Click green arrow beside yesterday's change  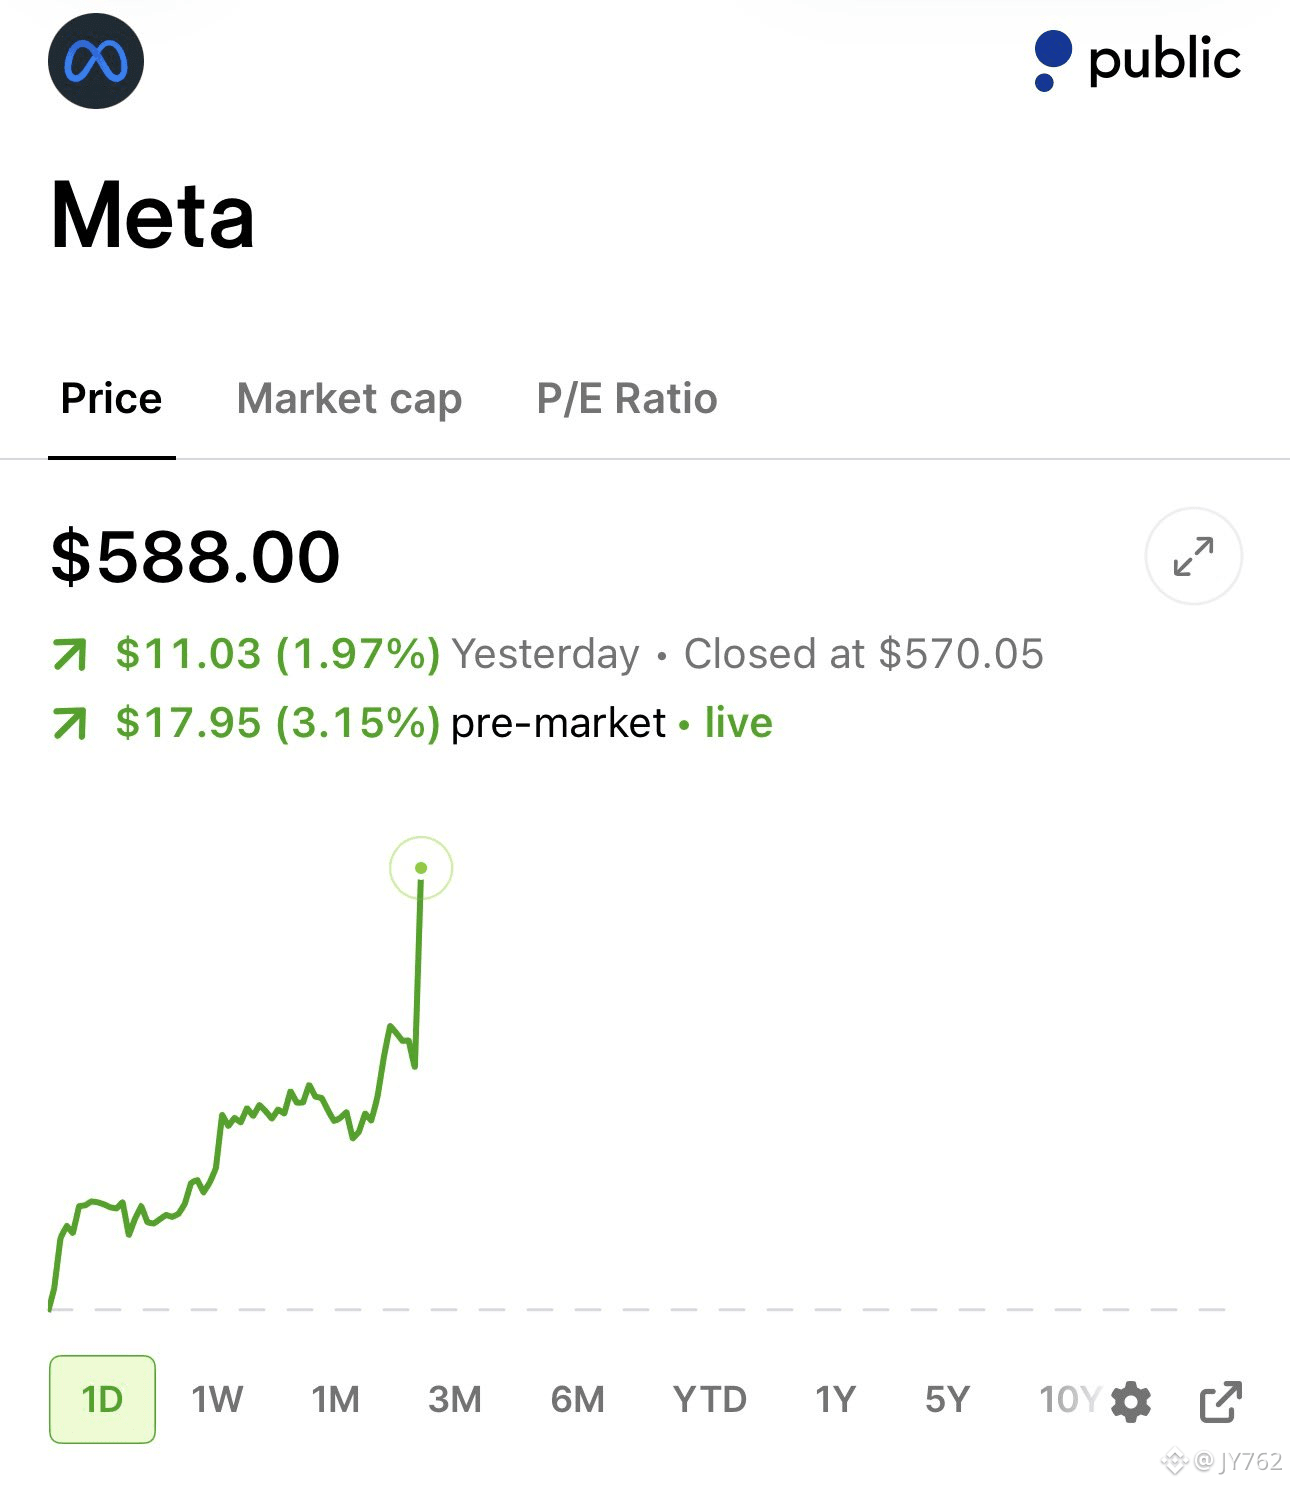click(70, 655)
